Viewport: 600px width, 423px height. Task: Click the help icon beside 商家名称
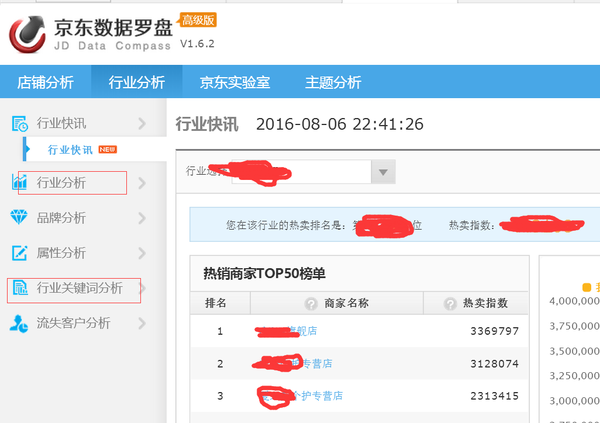(311, 304)
